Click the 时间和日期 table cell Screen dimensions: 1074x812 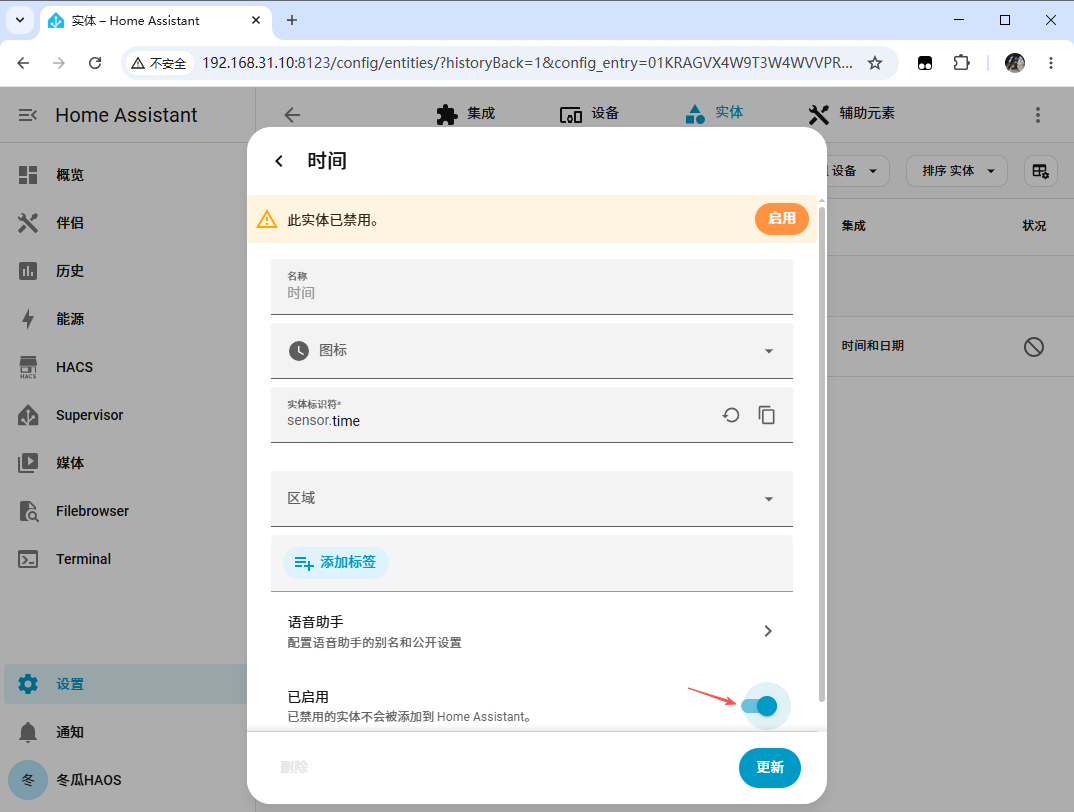[x=873, y=346]
